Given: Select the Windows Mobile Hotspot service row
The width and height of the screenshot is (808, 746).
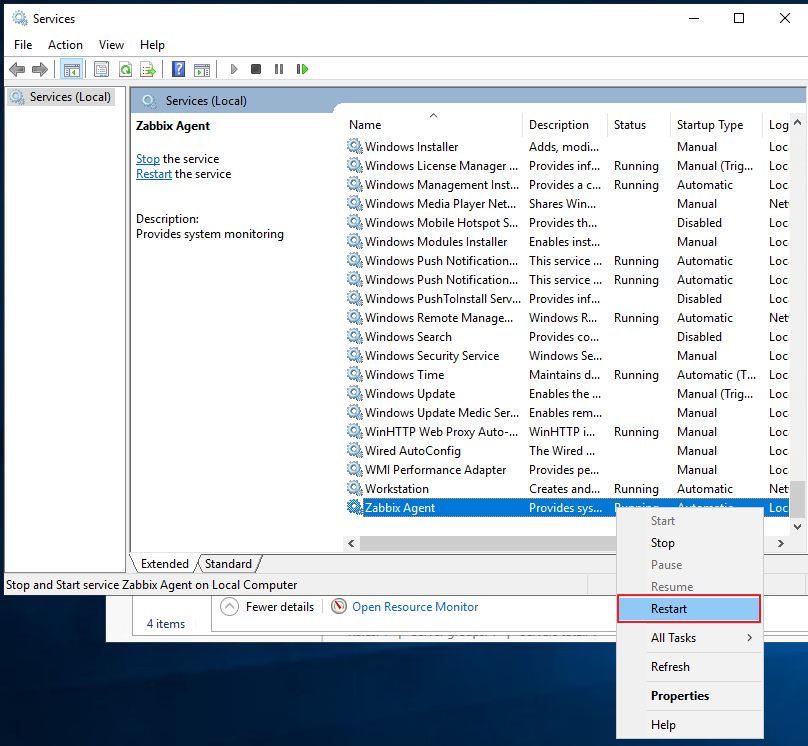Looking at the screenshot, I should pos(567,223).
